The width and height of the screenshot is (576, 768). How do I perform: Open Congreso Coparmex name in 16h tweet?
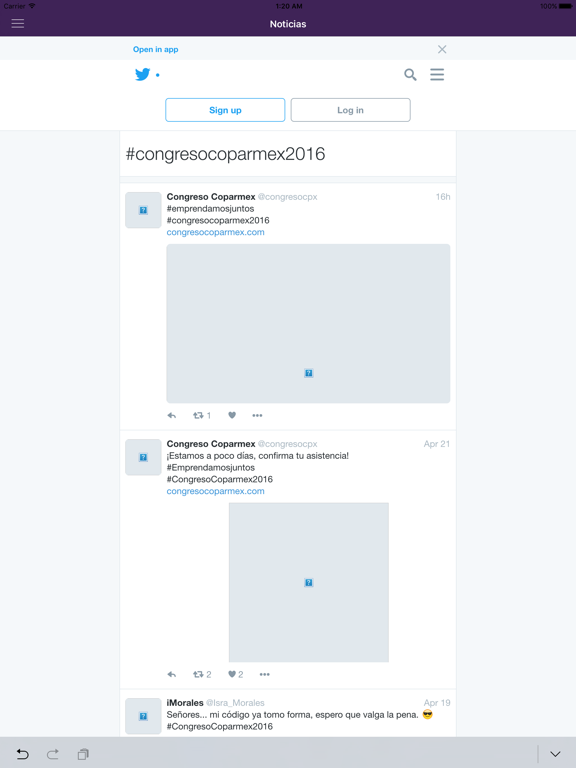tap(211, 196)
